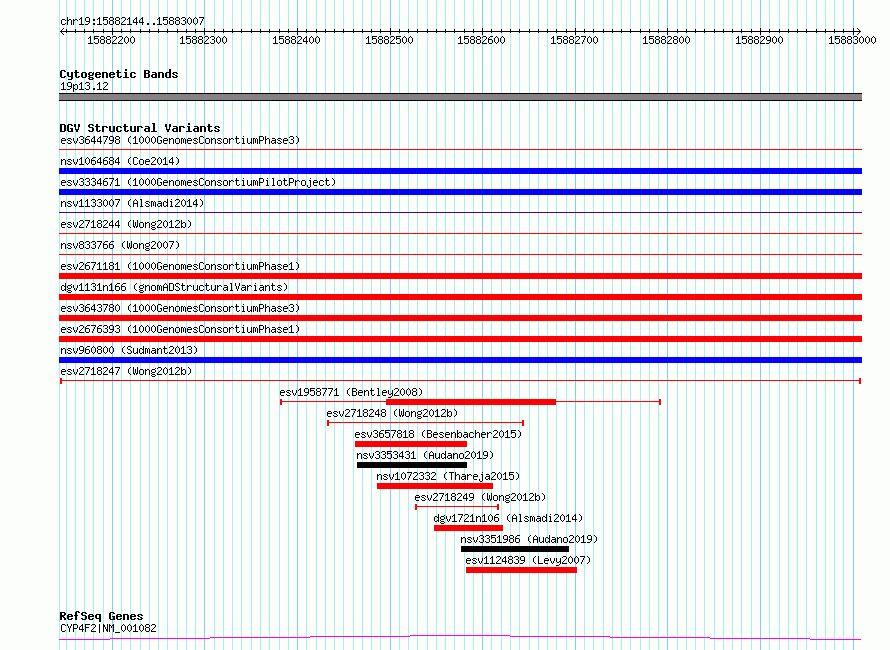Select the nsv1072332 red feature bar
This screenshot has width=890, height=650.
[435, 486]
